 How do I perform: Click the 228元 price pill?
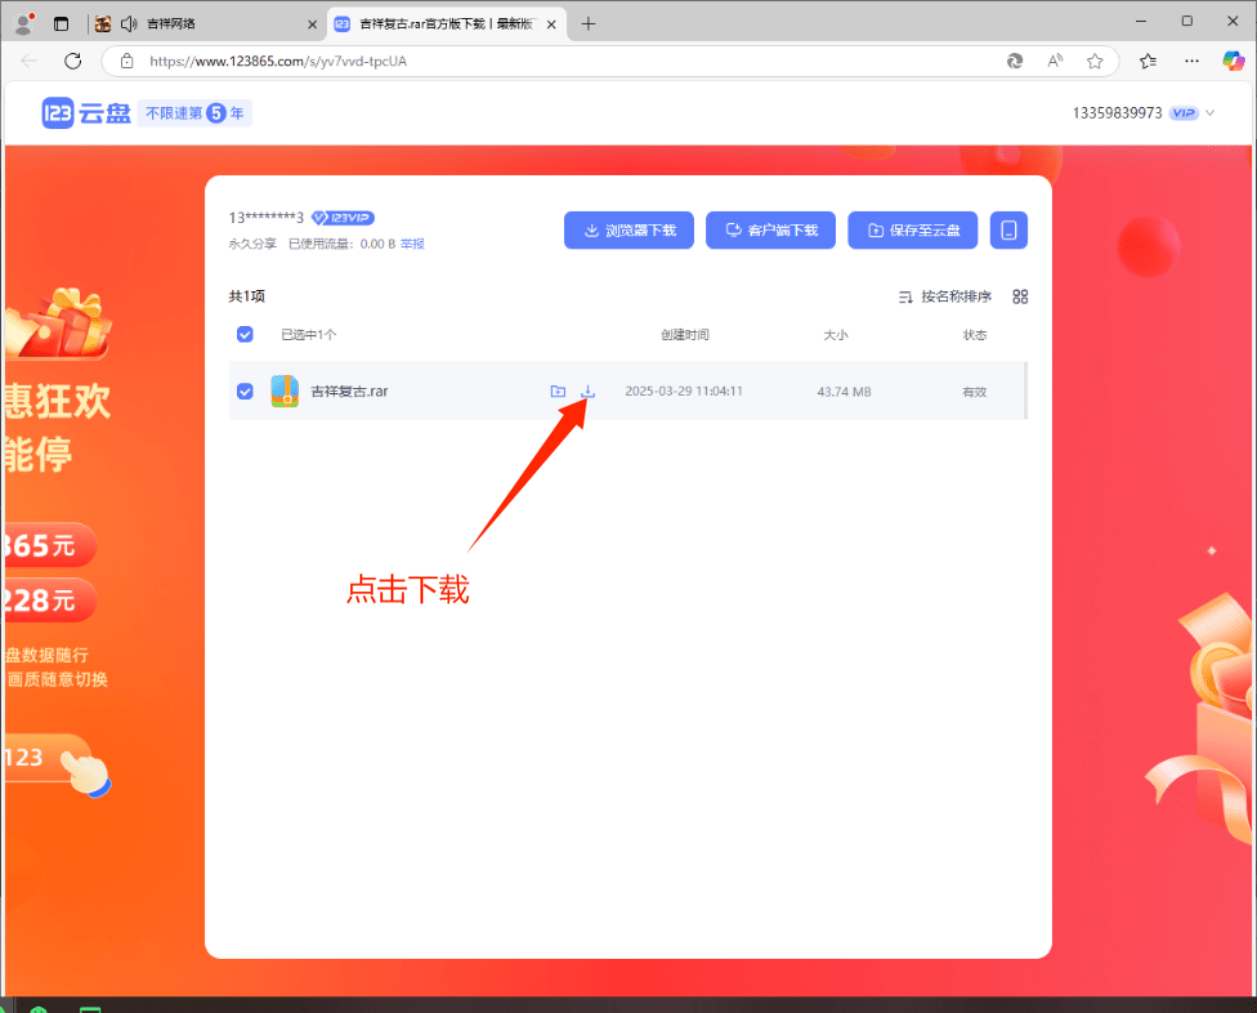(50, 600)
